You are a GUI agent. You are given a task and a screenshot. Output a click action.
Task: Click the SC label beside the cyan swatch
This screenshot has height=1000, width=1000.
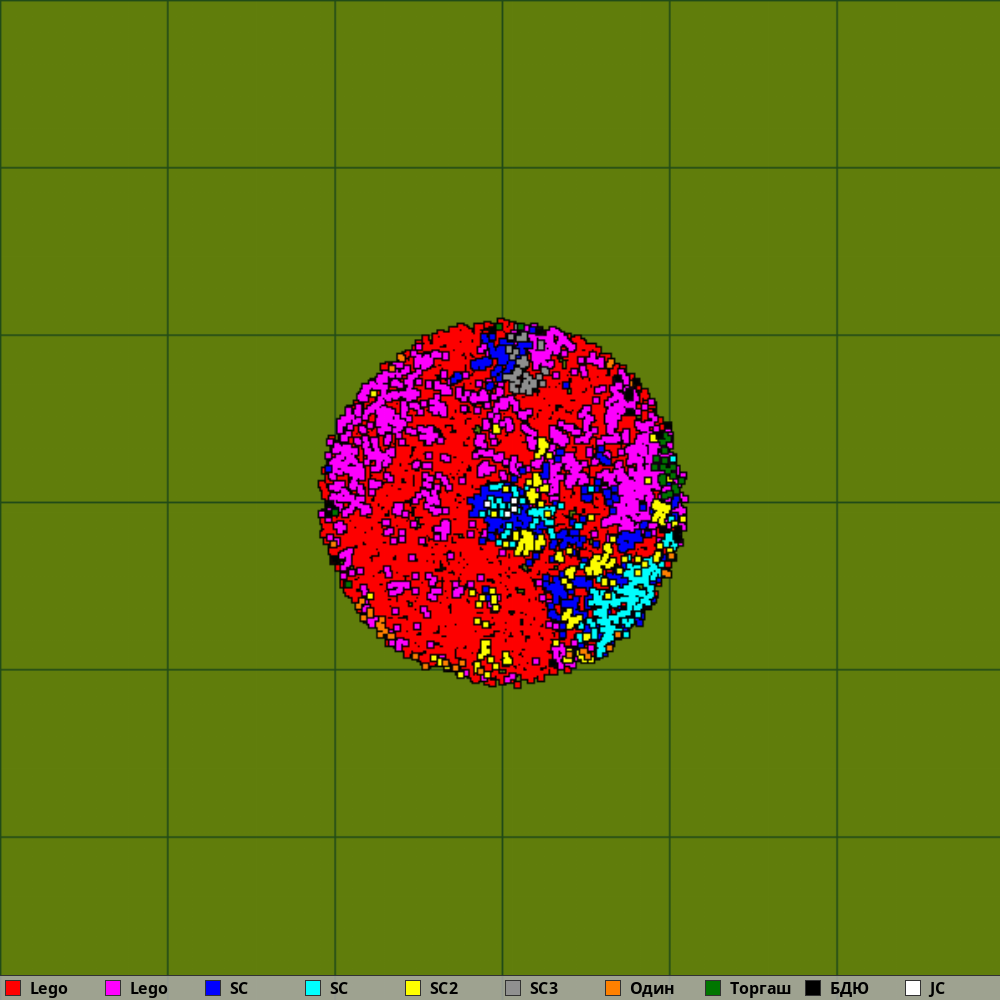pyautogui.click(x=339, y=988)
